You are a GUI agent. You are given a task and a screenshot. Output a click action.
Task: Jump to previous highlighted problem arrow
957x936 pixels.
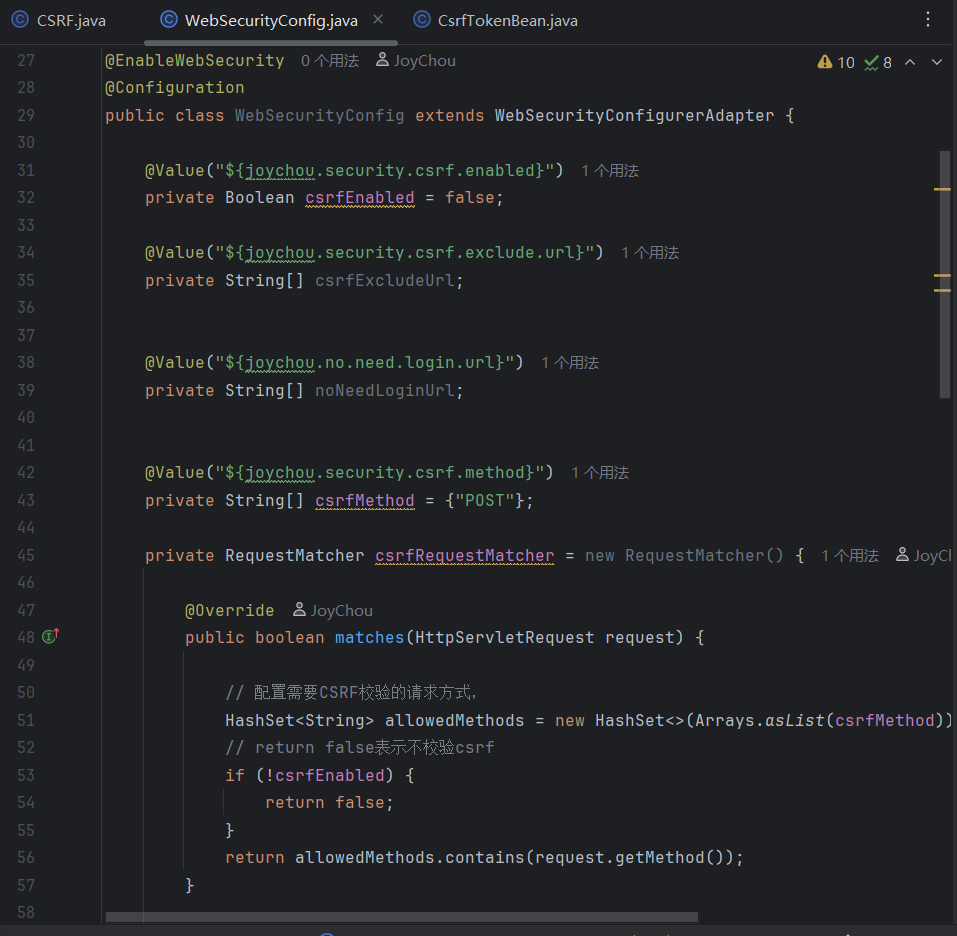point(910,62)
